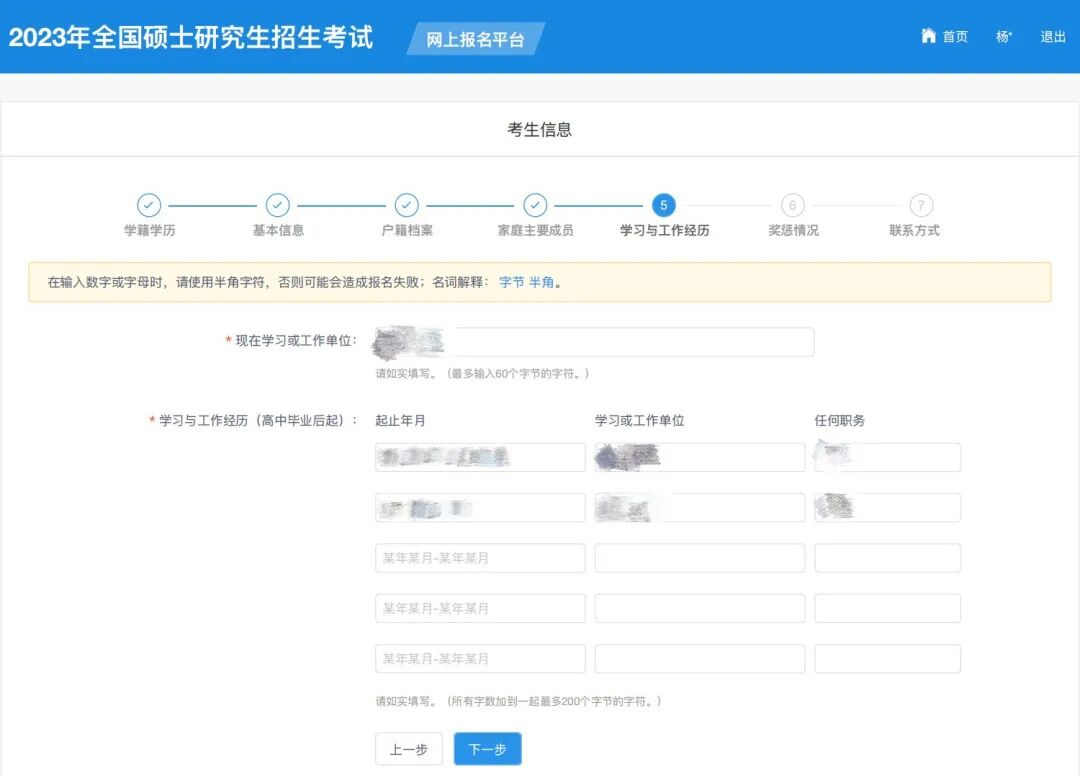
Task: Click the home icon beside 首页
Action: coord(928,35)
